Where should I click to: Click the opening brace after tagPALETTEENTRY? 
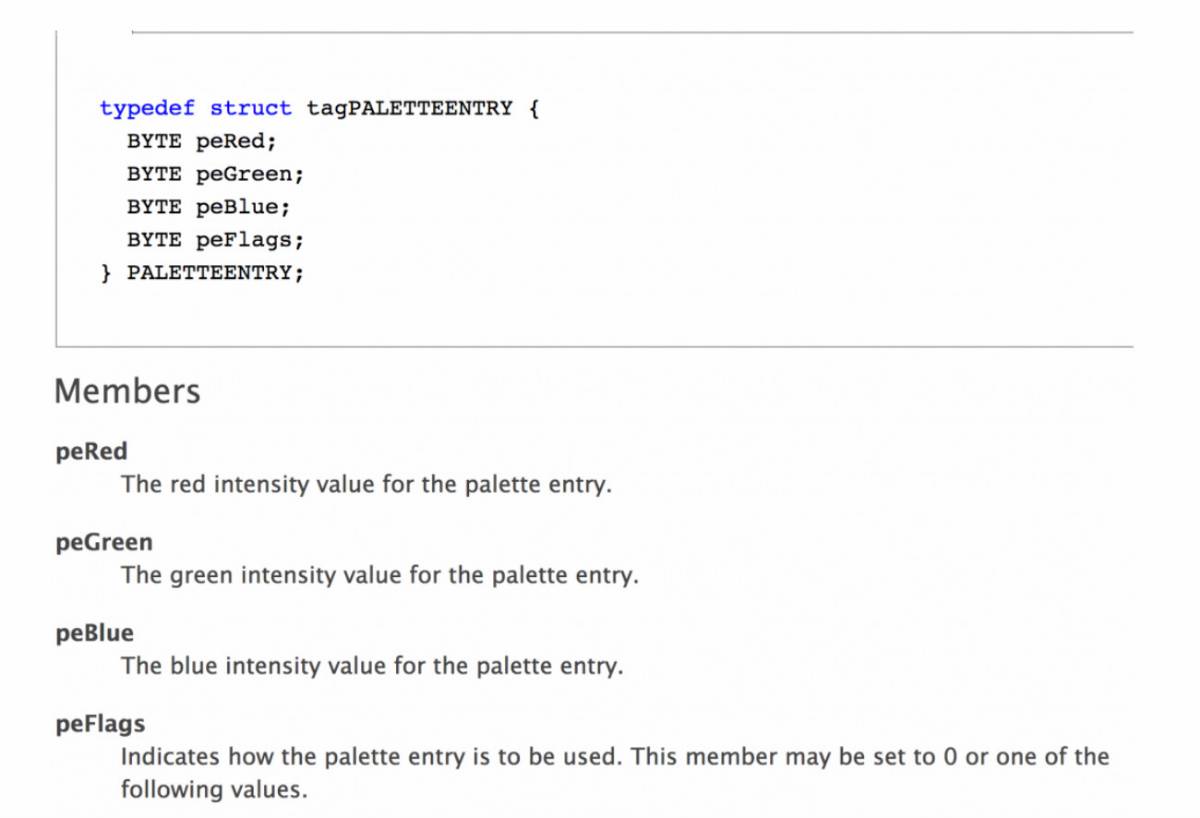coord(533,108)
